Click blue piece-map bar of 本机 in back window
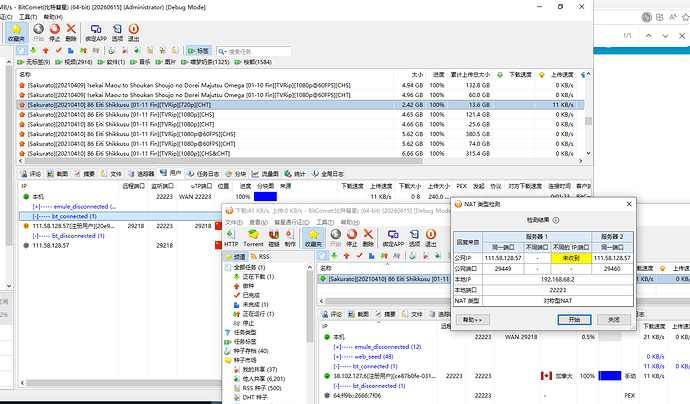Image resolution: width=690 pixels, height=404 pixels. pyautogui.click(x=265, y=197)
